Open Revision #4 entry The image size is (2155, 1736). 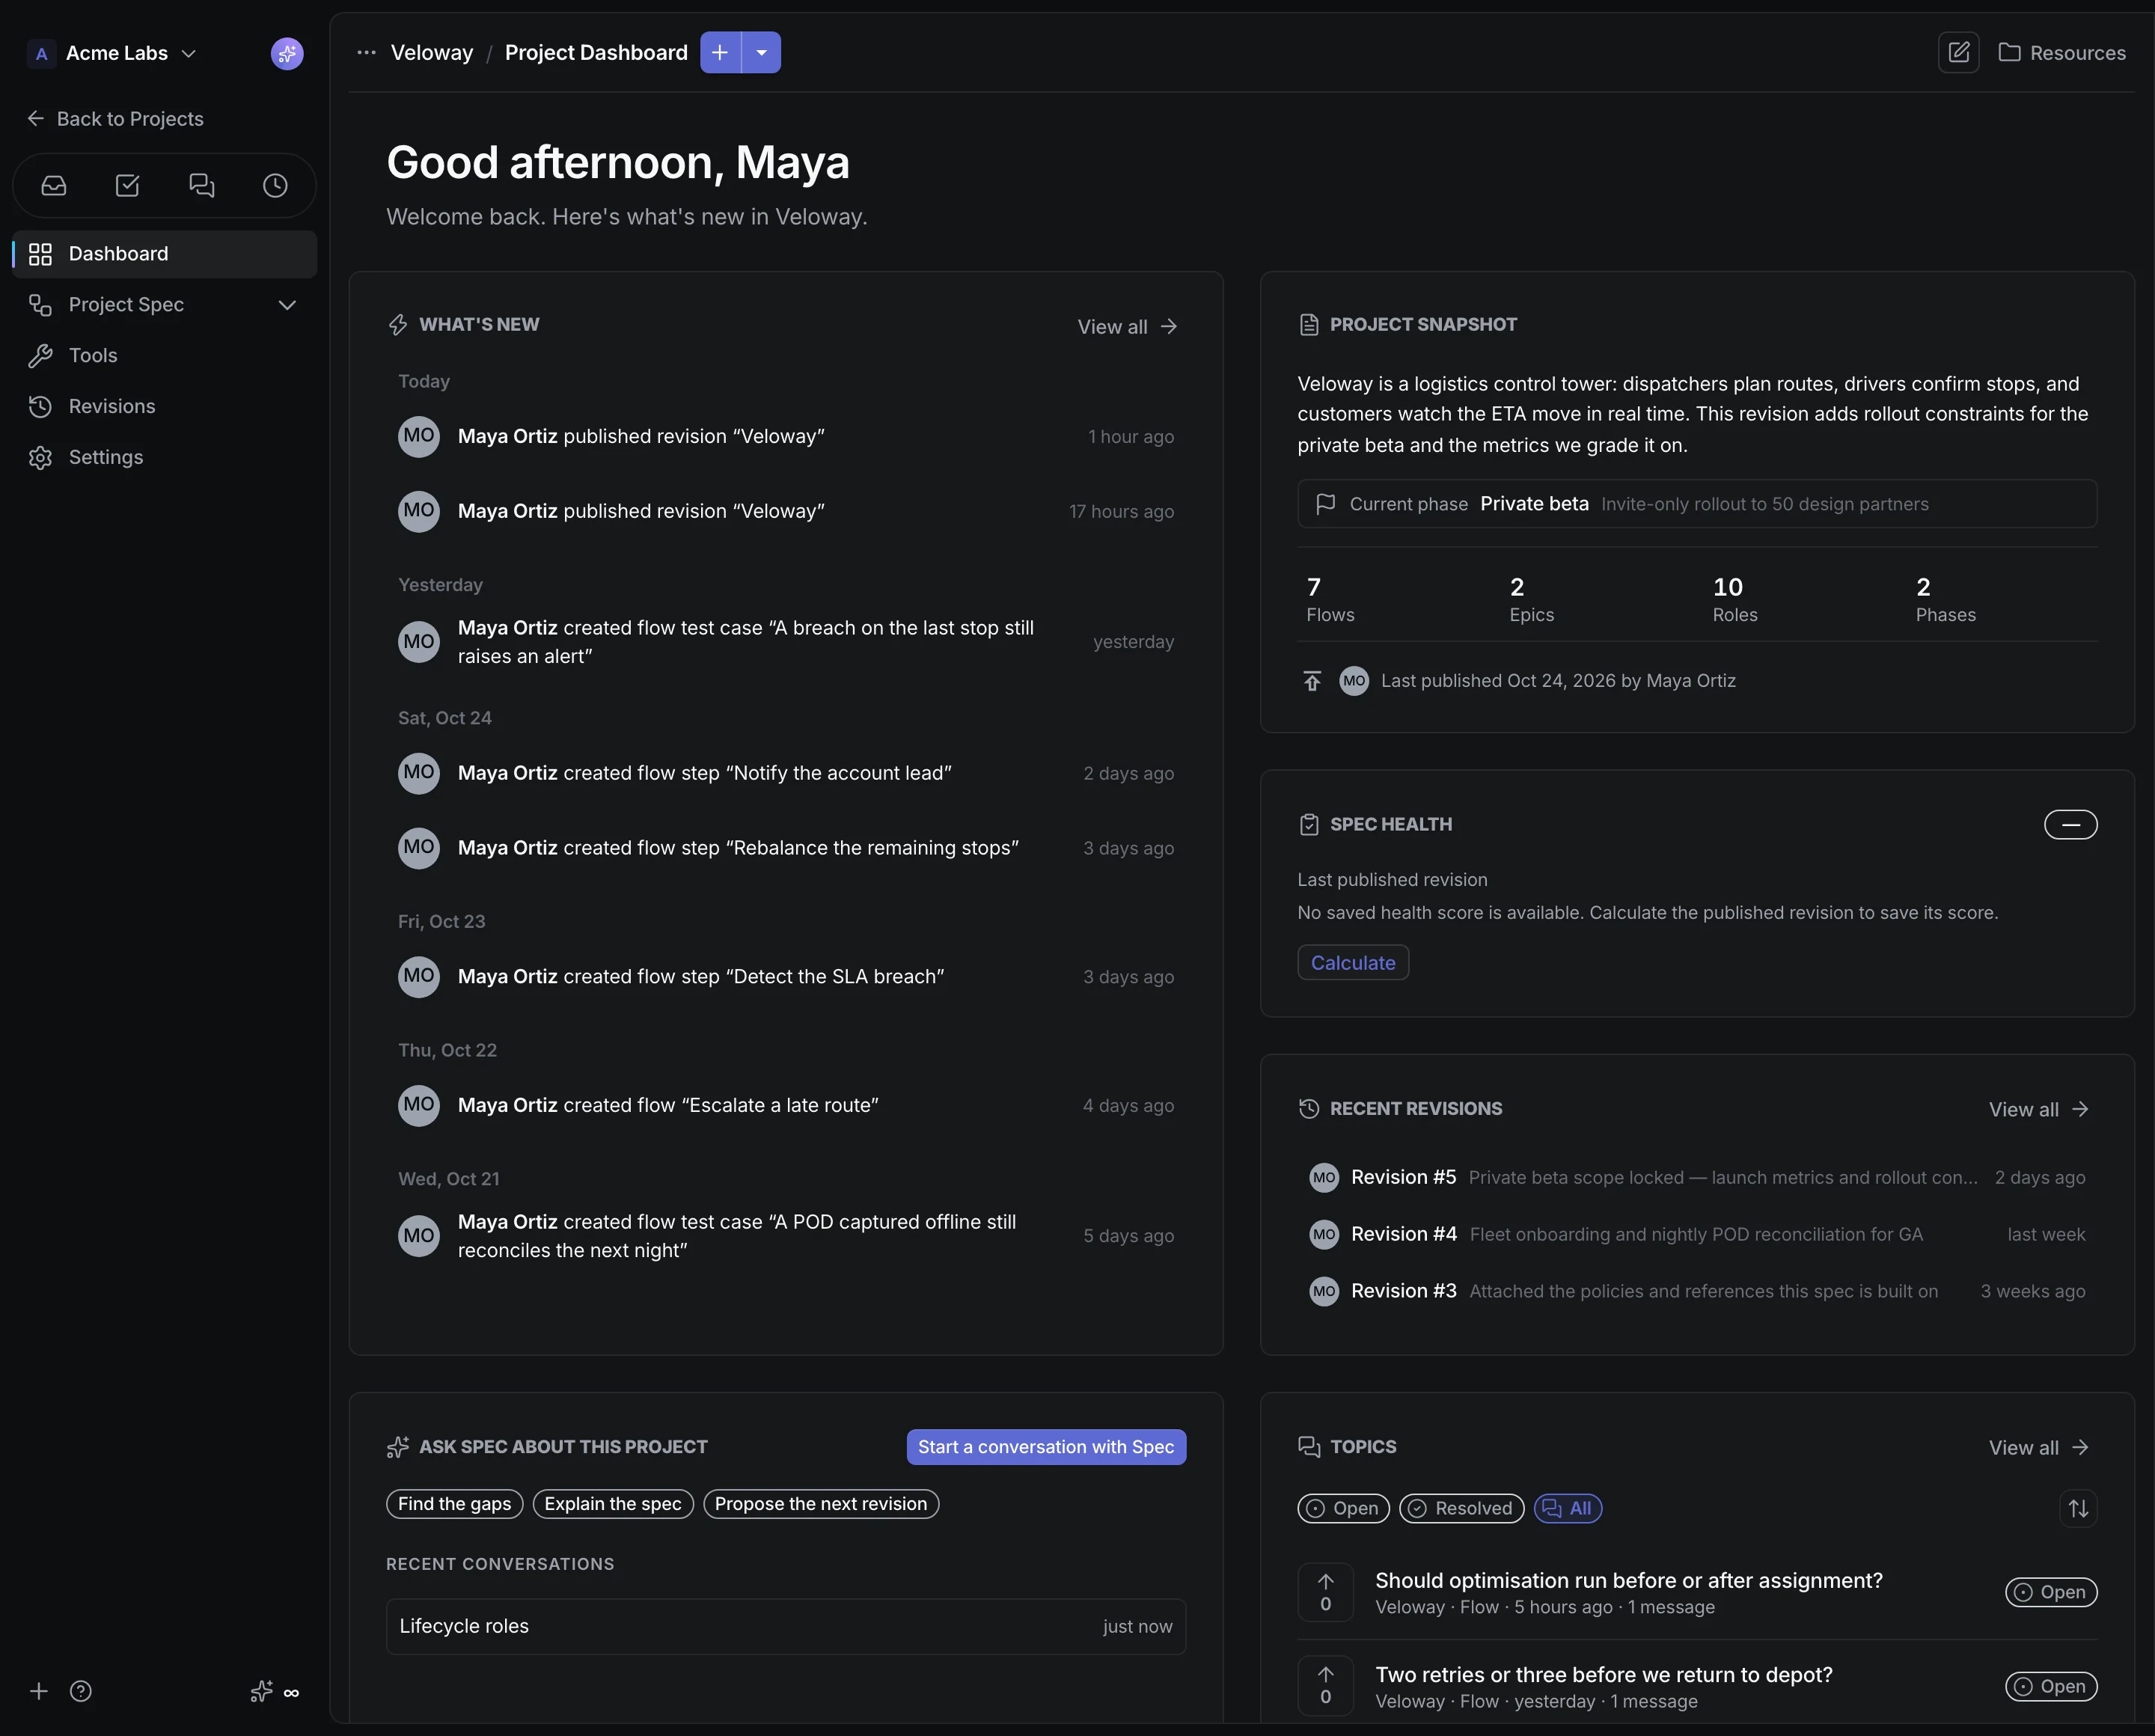click(x=1697, y=1235)
